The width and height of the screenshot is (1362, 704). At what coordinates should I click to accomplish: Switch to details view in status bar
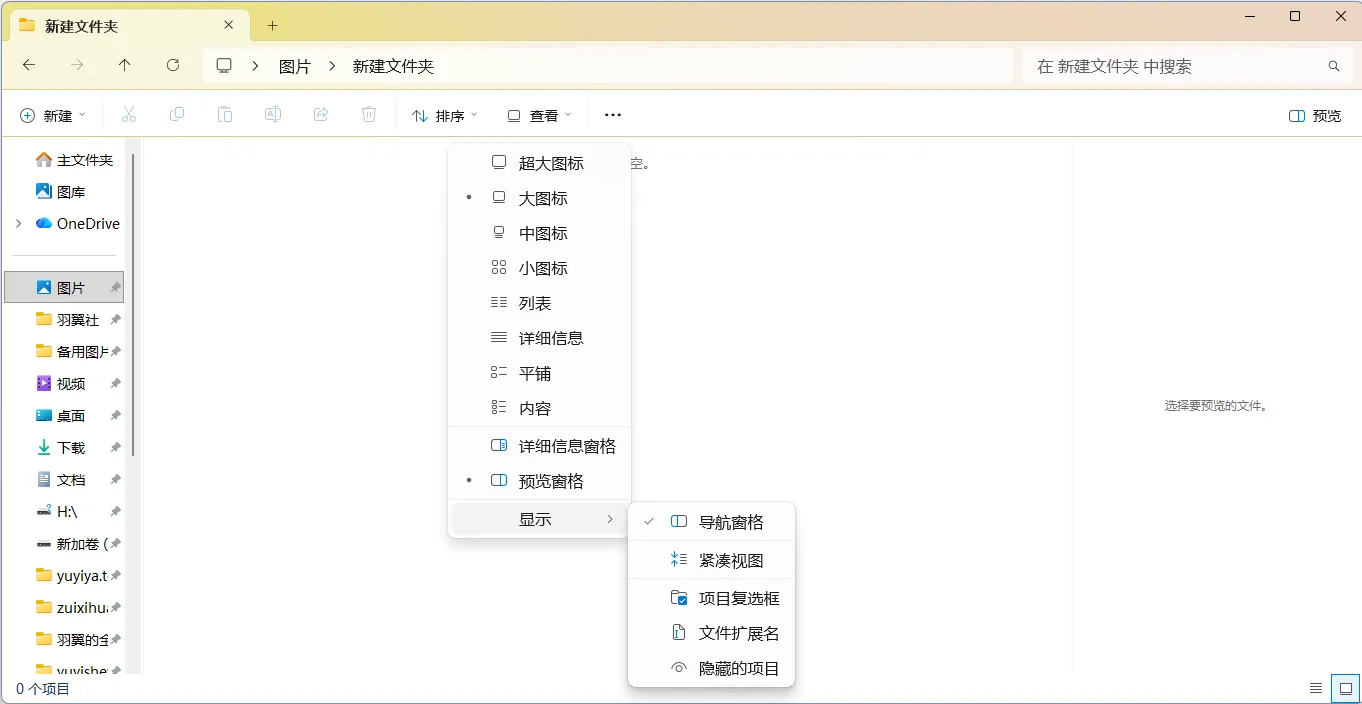click(1316, 688)
